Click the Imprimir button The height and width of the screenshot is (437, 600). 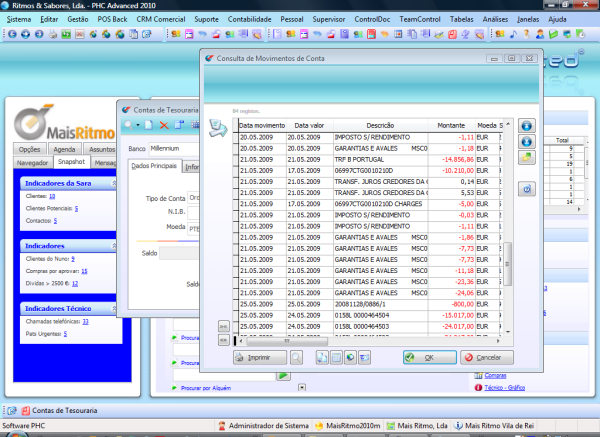click(x=260, y=357)
